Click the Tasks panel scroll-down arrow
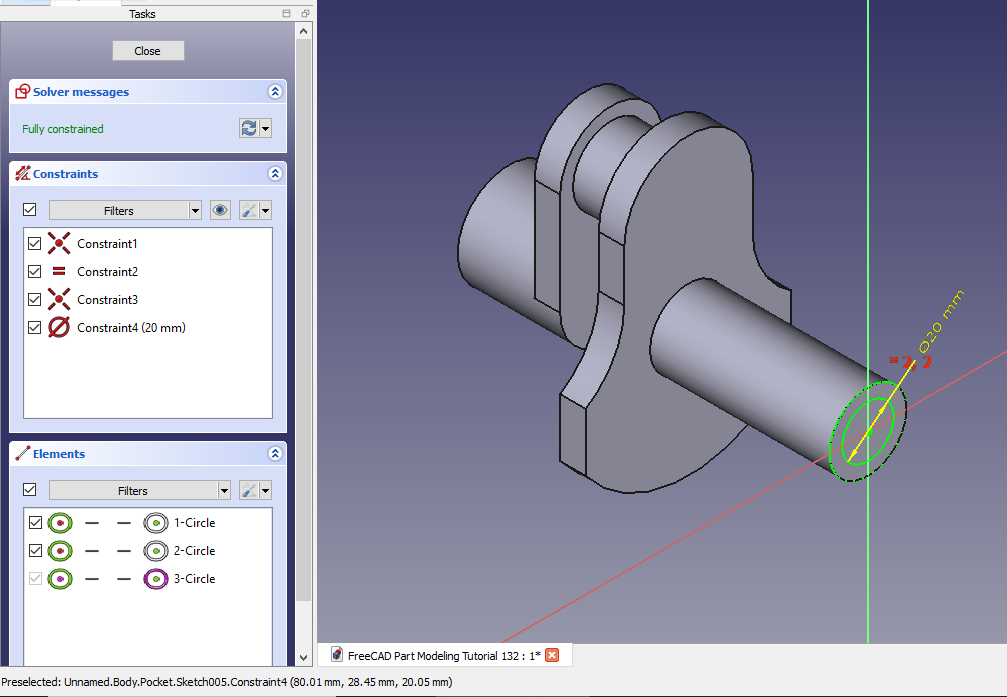The width and height of the screenshot is (1007, 697). 304,657
